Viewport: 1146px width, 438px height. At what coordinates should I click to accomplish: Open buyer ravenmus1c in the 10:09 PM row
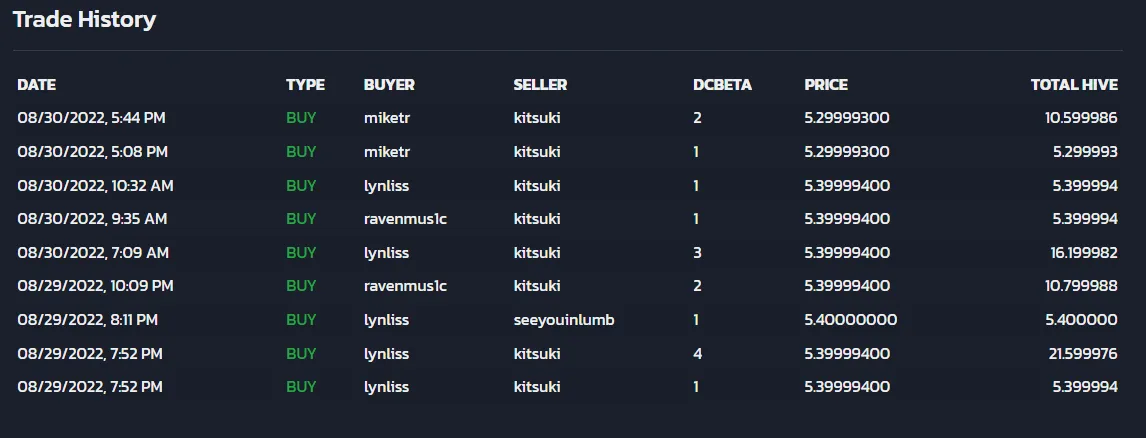click(x=405, y=286)
